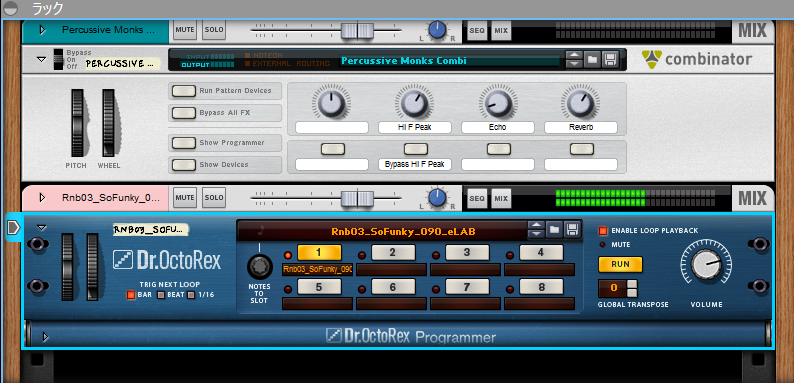Toggle Enable Loop Playback
The height and width of the screenshot is (383, 794).
603,231
